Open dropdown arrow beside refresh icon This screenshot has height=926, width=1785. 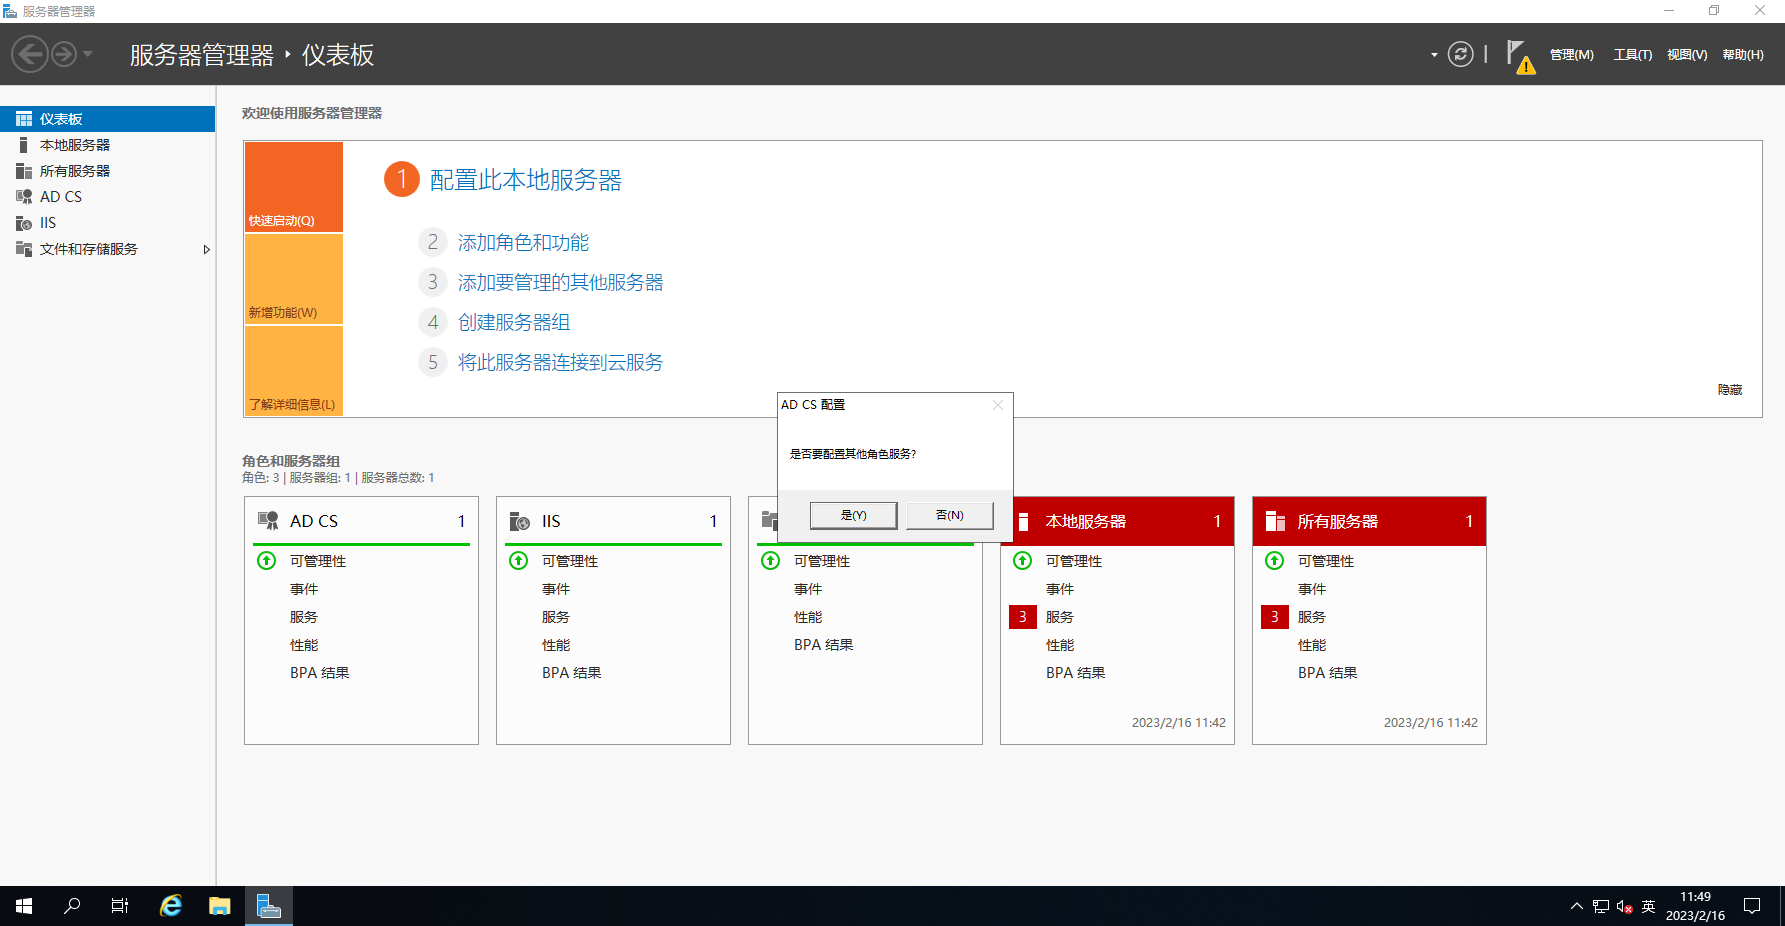point(1434,55)
